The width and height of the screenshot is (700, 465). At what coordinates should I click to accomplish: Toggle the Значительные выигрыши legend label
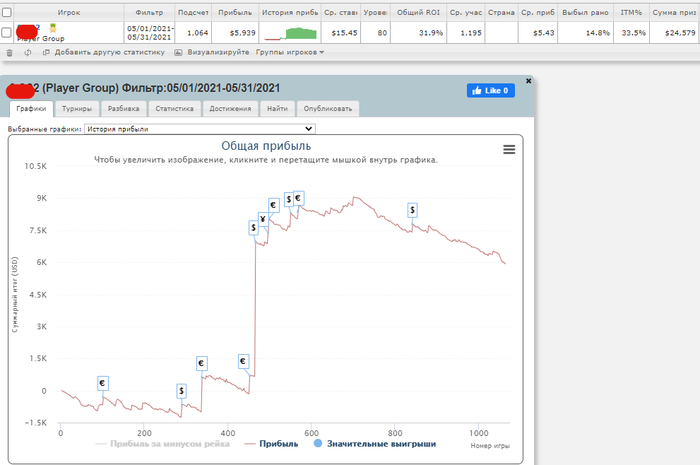click(x=381, y=444)
